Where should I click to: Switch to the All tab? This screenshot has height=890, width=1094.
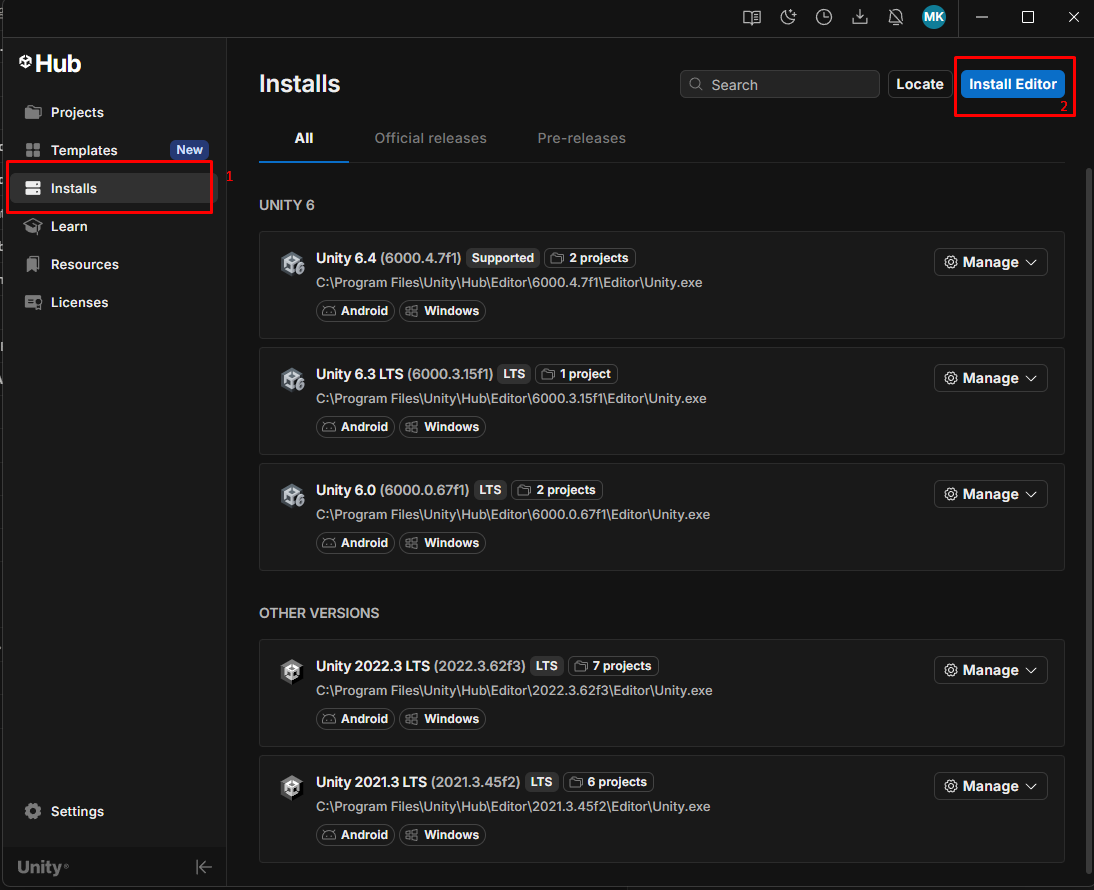tap(304, 138)
